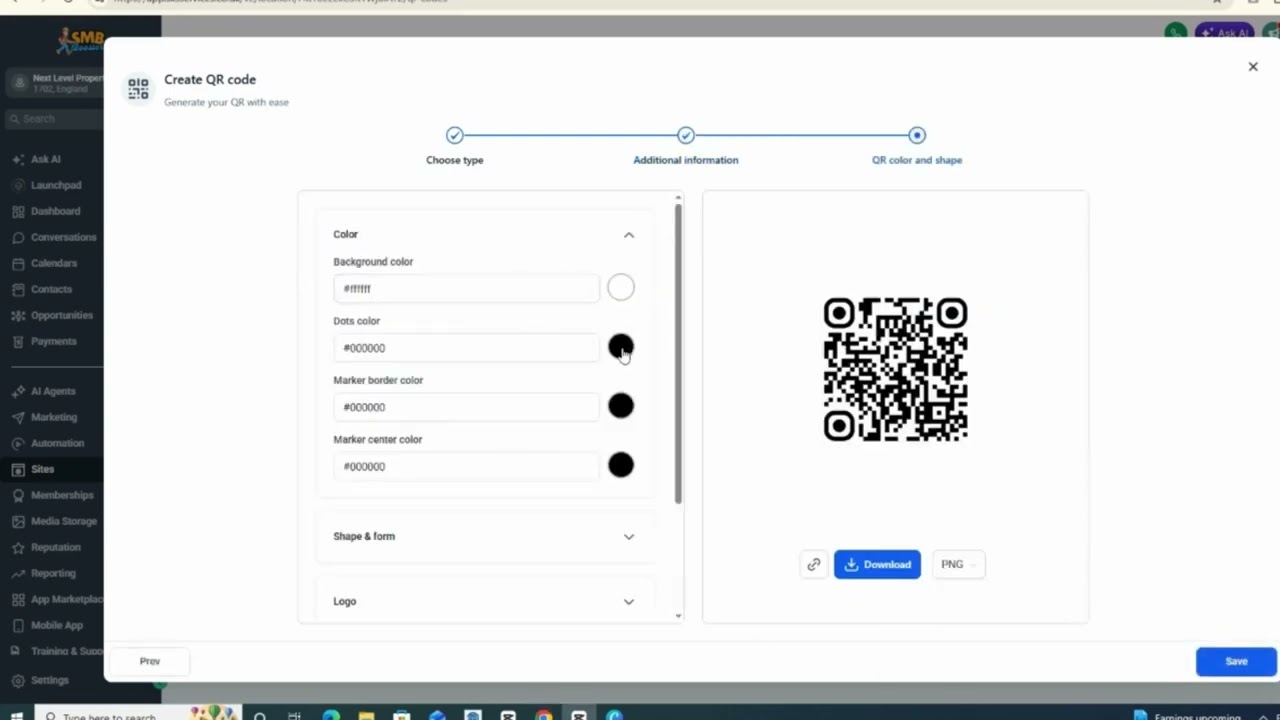This screenshot has height=720, width=1280.
Task: Click the Automation sidebar icon
Action: (x=18, y=443)
